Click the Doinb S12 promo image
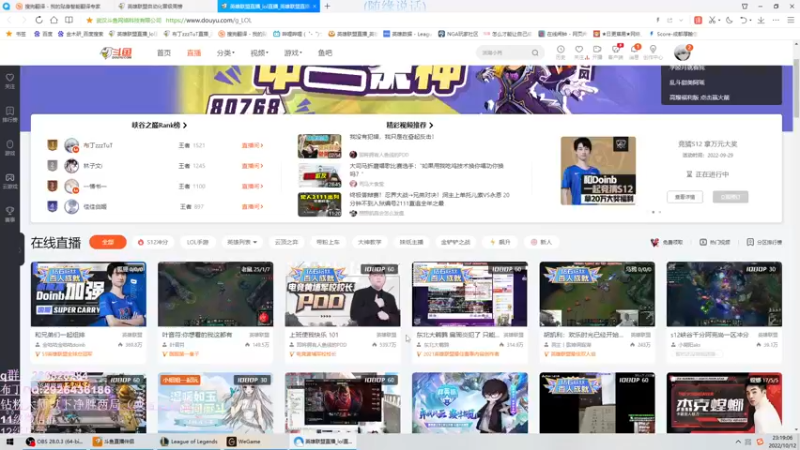Image resolution: width=800 pixels, height=450 pixels. (x=598, y=170)
